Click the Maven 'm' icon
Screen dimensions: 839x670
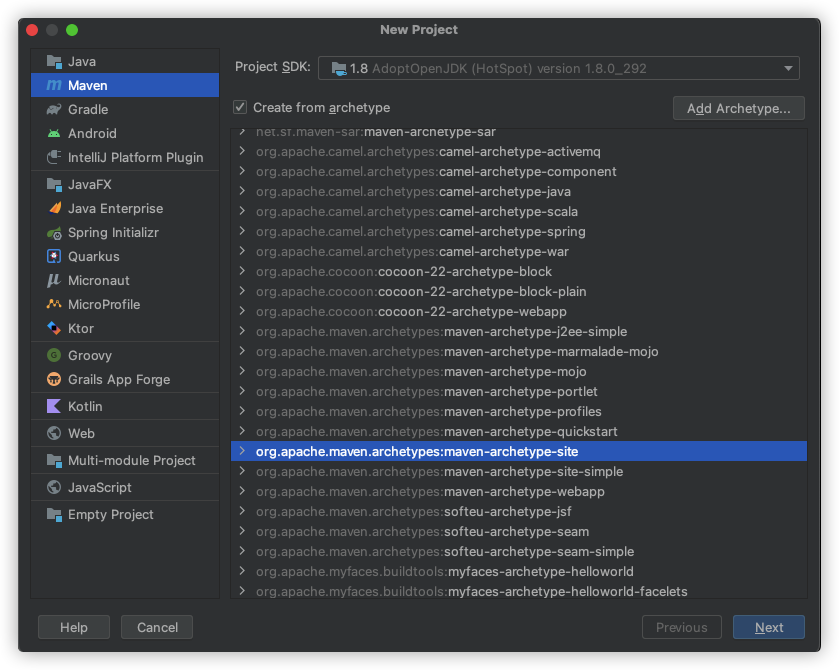point(54,85)
